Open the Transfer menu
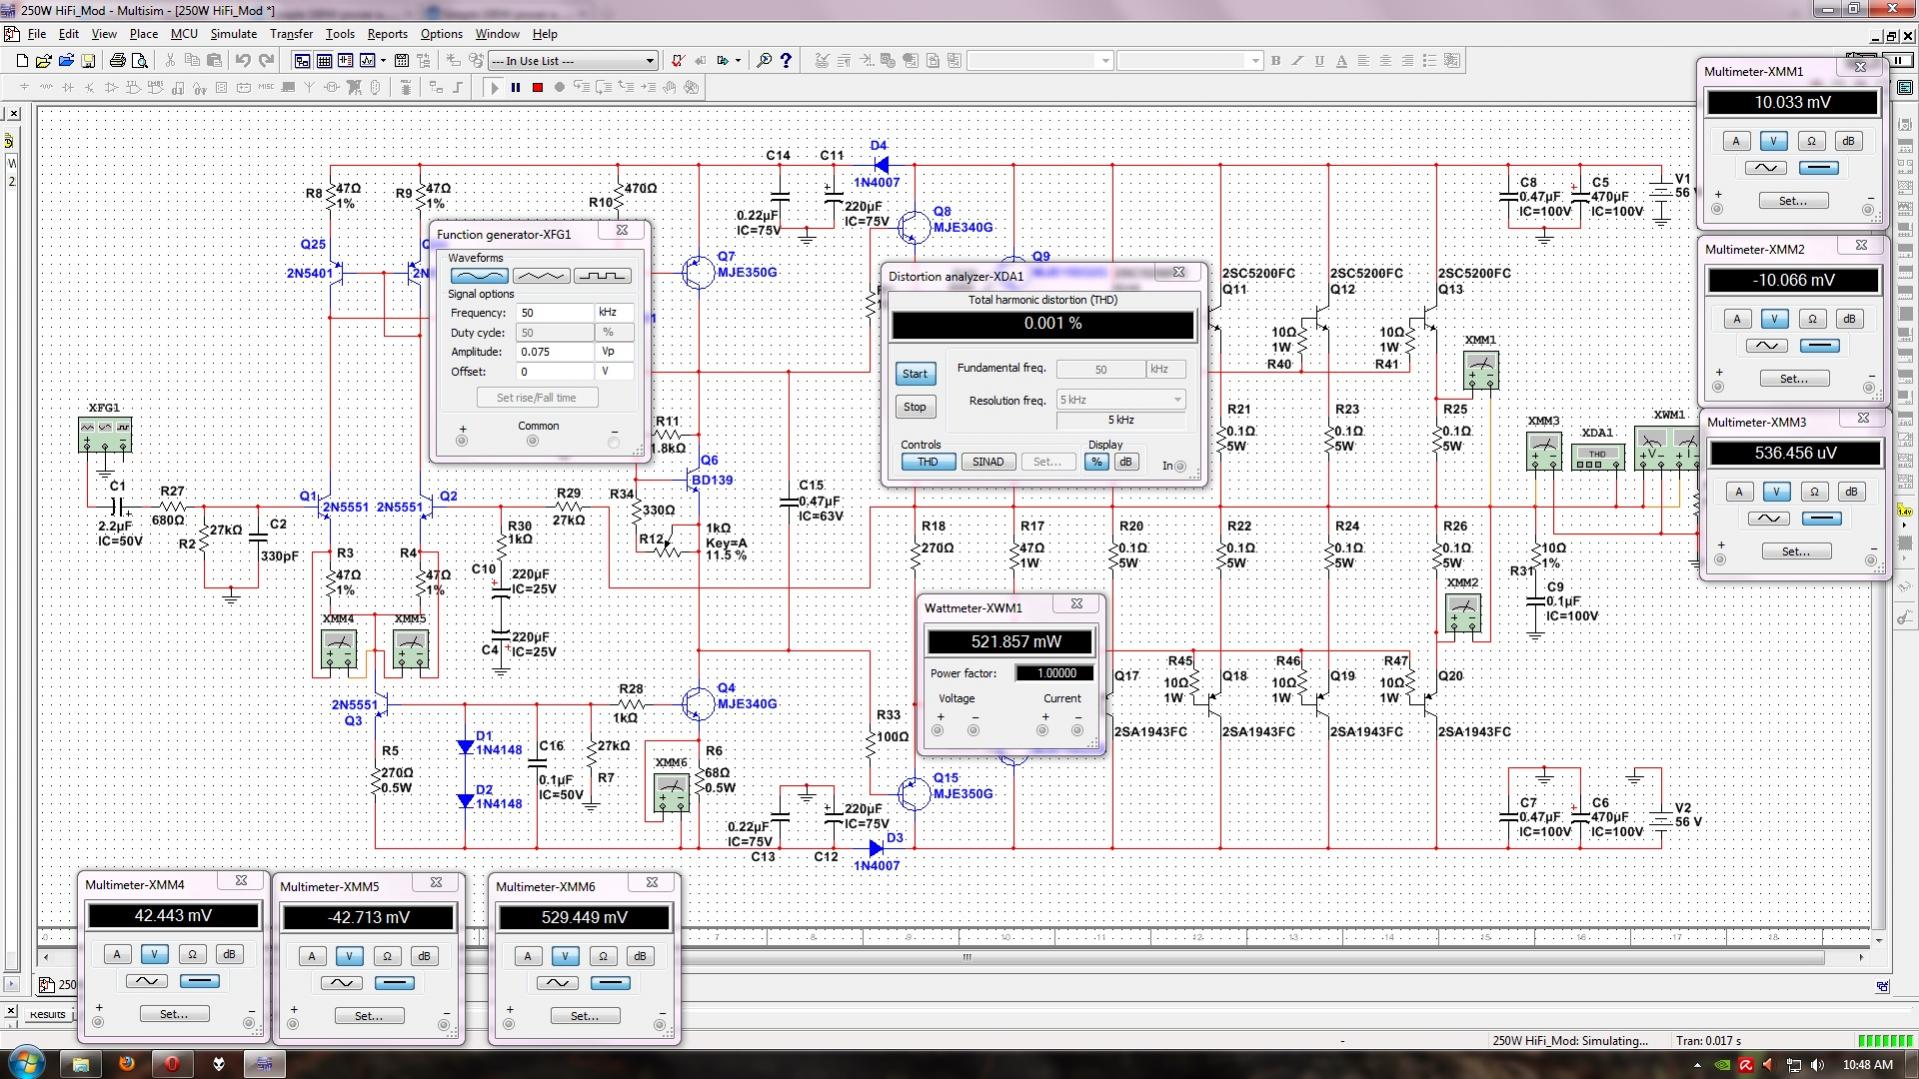The width and height of the screenshot is (1919, 1079). 291,34
